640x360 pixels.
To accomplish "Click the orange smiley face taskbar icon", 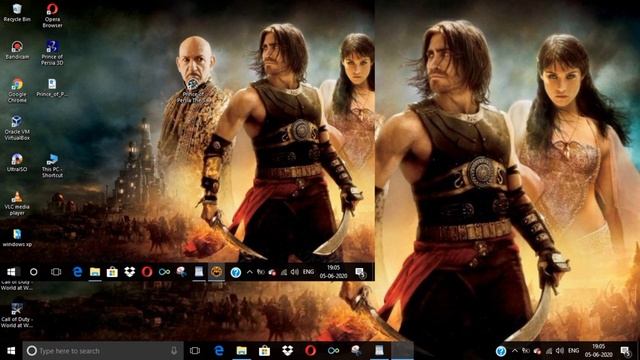I will [x=216, y=272].
